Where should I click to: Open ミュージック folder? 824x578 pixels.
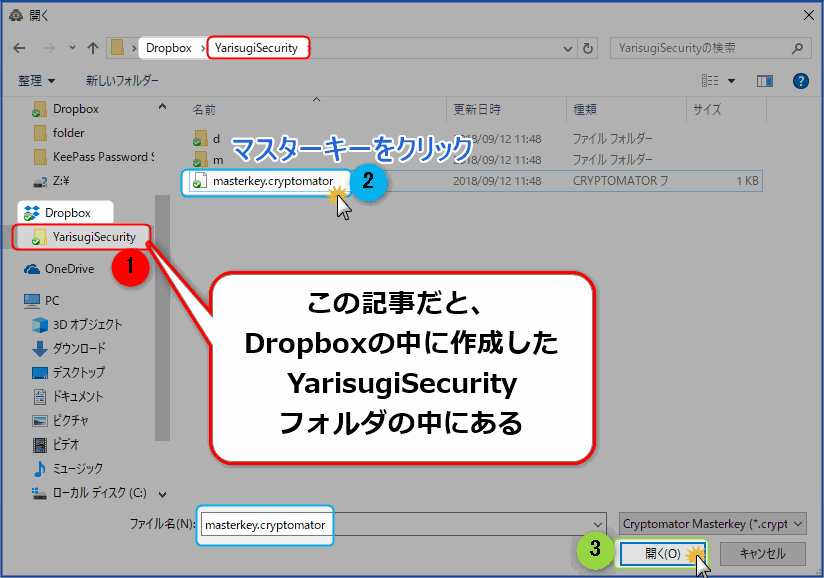77,468
